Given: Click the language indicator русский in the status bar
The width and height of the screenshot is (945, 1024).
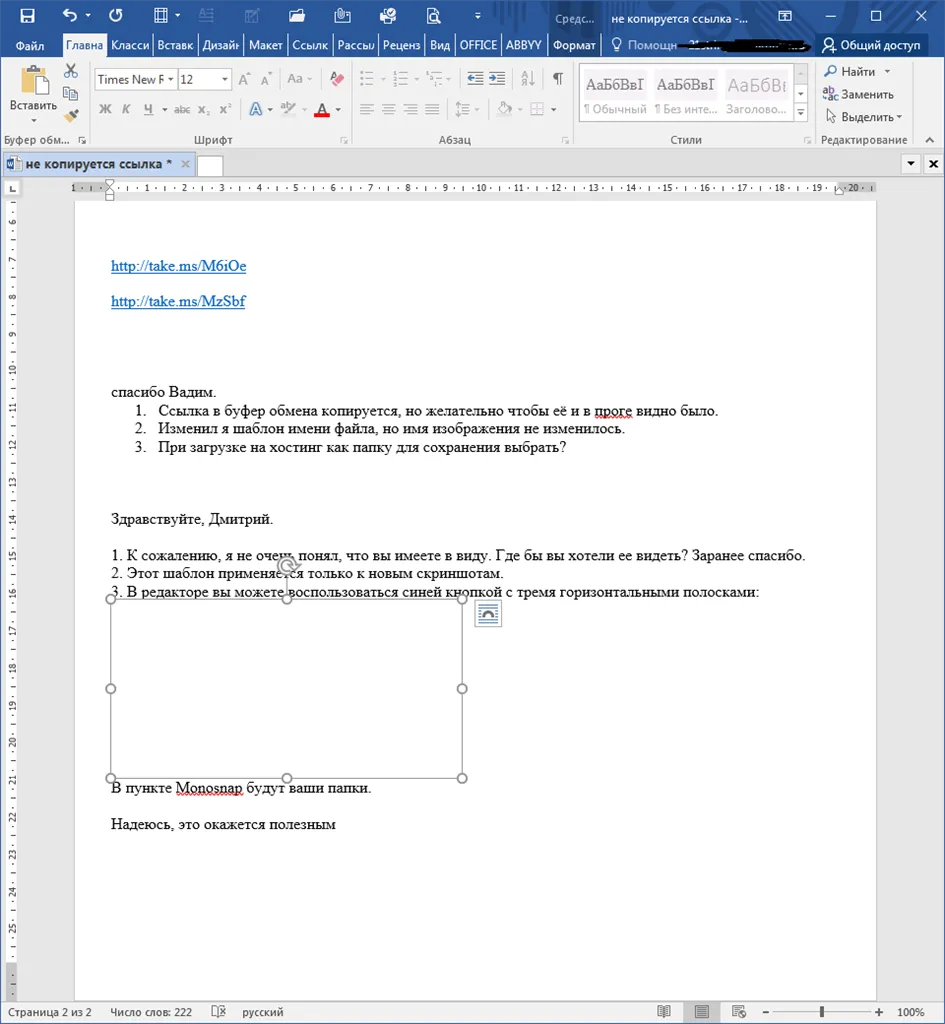Looking at the screenshot, I should (263, 1012).
